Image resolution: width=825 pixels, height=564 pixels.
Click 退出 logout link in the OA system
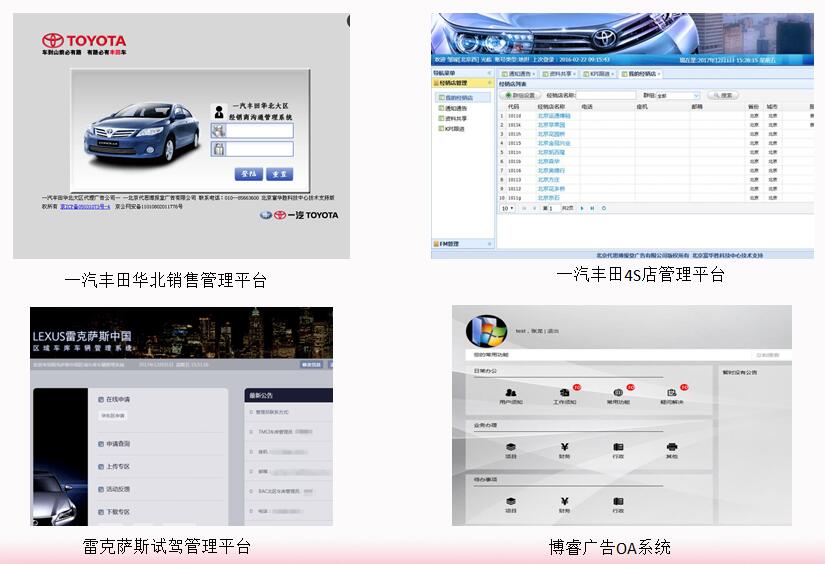pyautogui.click(x=553, y=331)
